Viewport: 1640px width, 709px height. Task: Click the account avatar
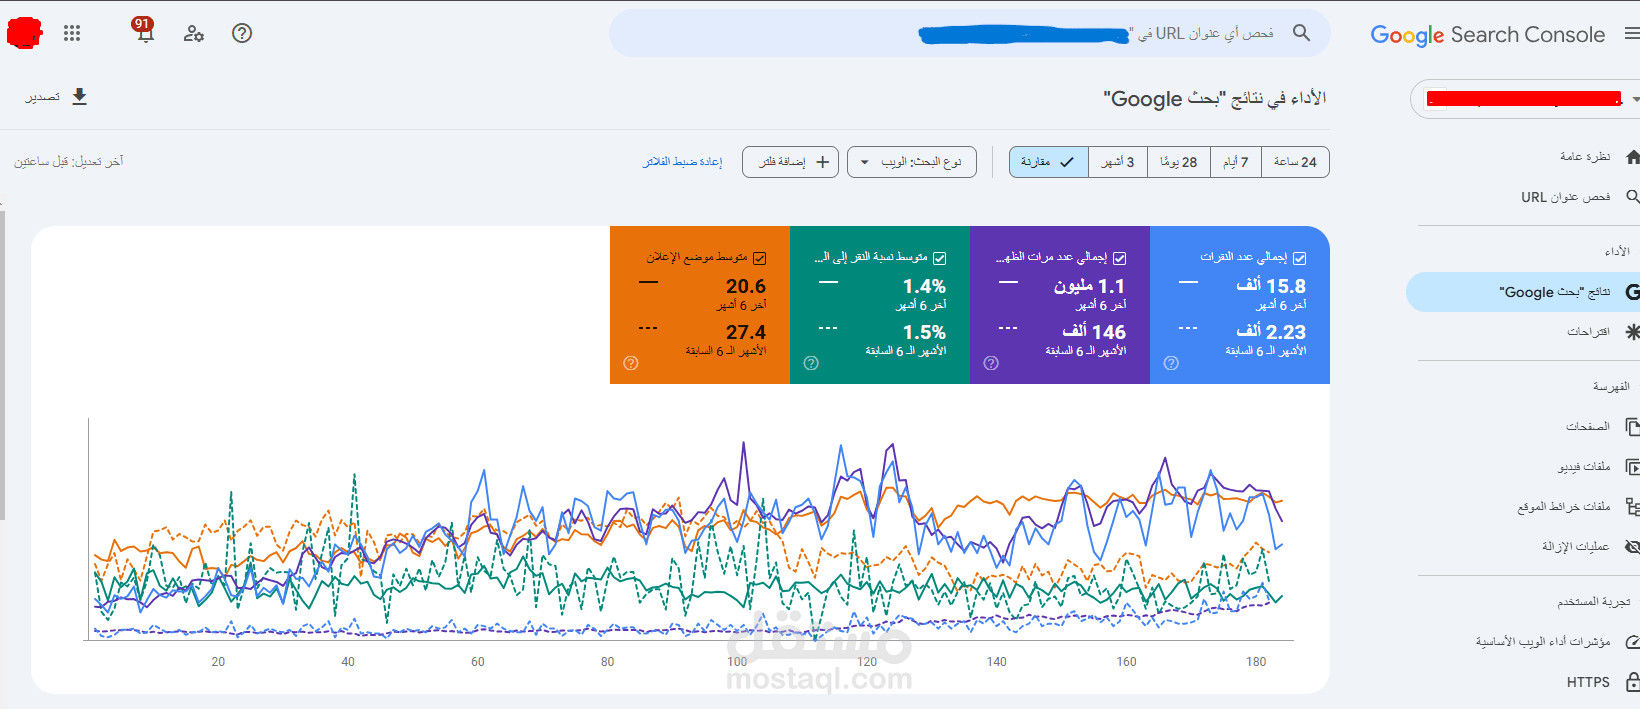24,33
